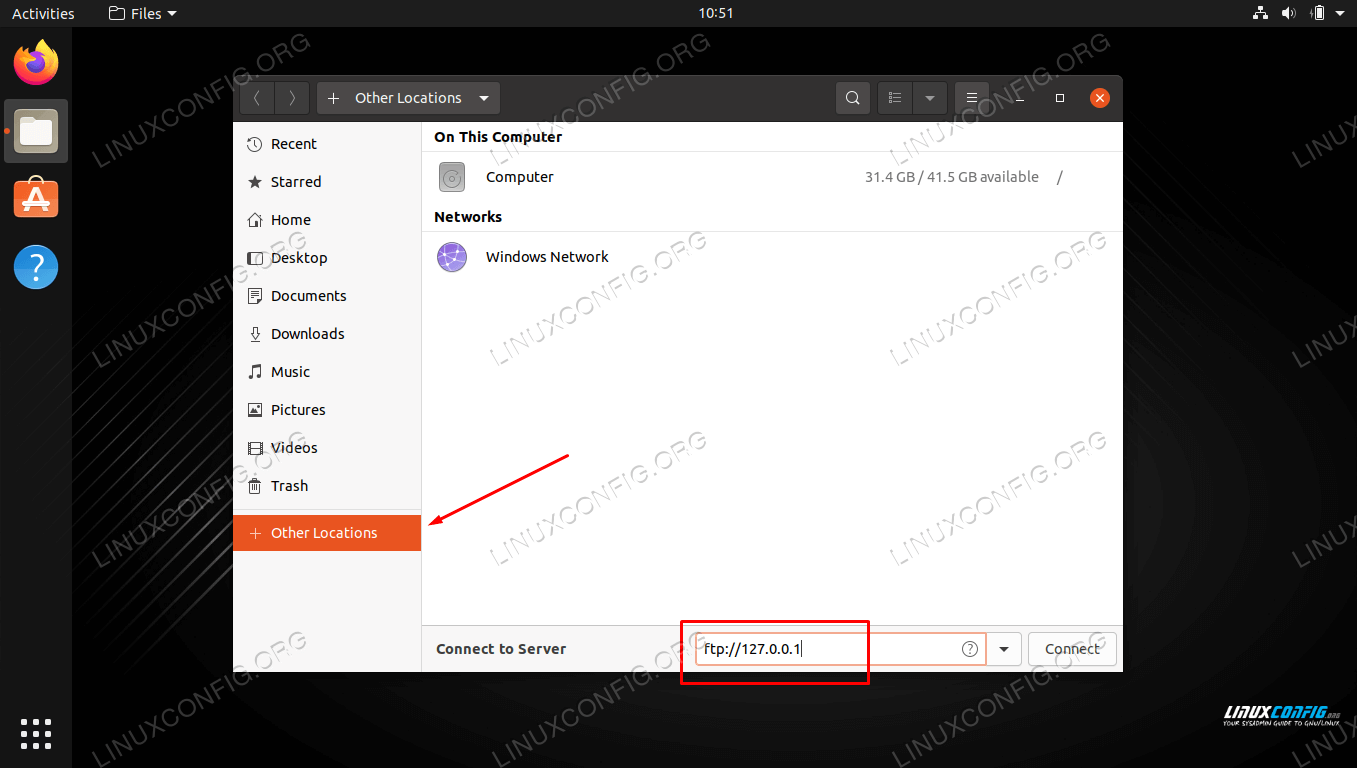Image resolution: width=1357 pixels, height=768 pixels.
Task: Expand the view options dropdown arrow
Action: point(930,98)
